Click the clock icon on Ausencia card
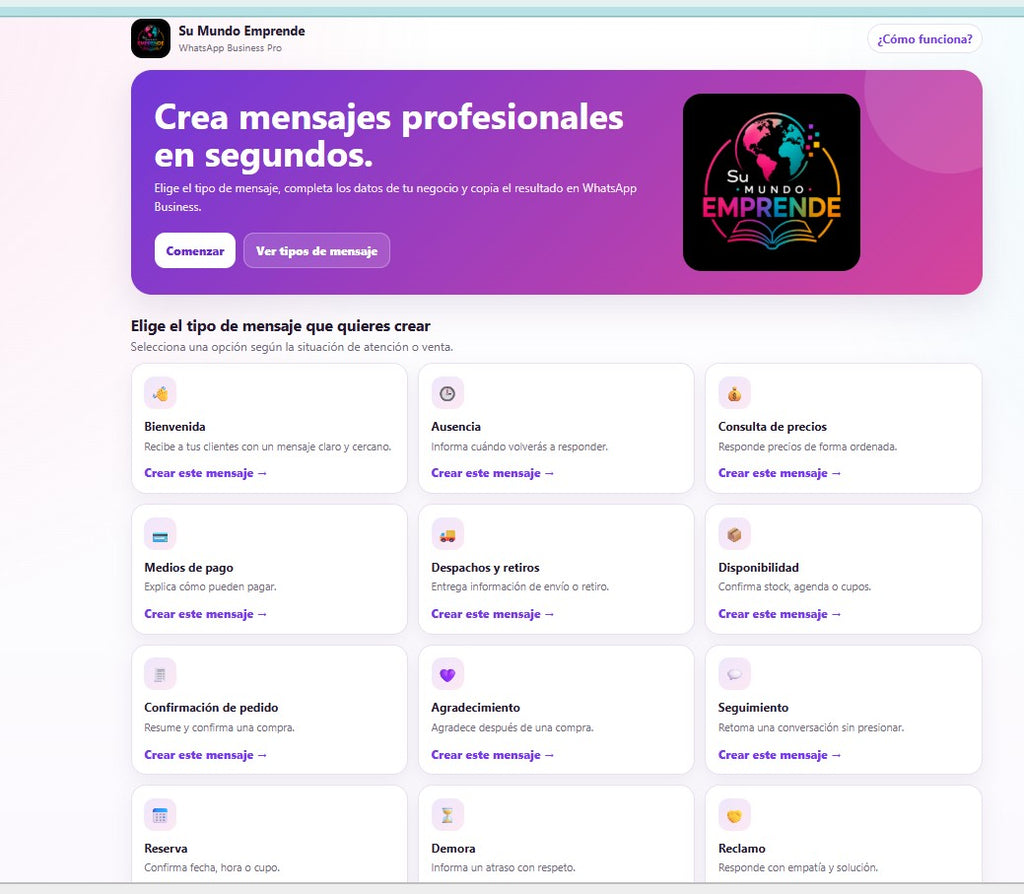This screenshot has width=1024, height=894. point(447,393)
